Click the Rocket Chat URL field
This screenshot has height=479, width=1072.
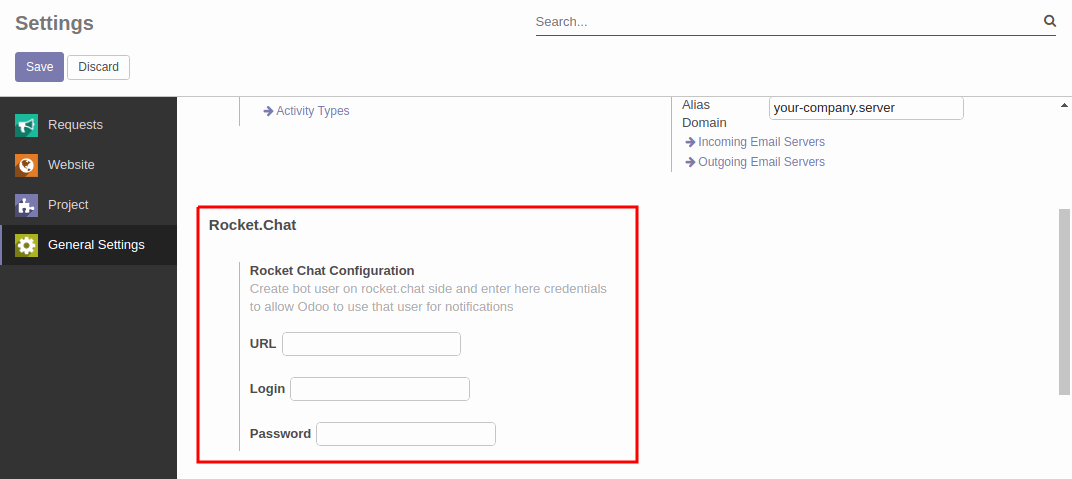[x=371, y=344]
